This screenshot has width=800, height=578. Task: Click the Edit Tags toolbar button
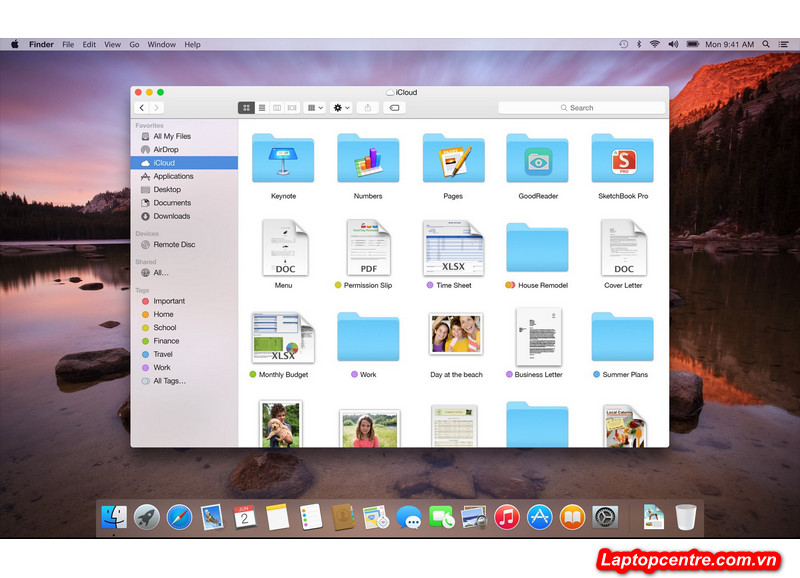[394, 108]
